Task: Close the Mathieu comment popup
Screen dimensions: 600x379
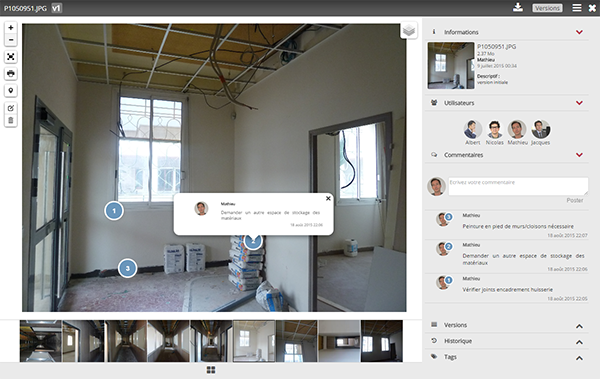Action: [x=328, y=198]
